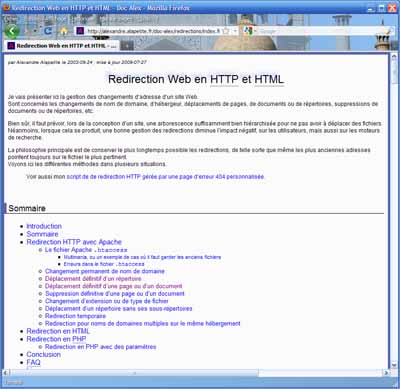Open Suppression définitive d'une page link

coord(115,294)
